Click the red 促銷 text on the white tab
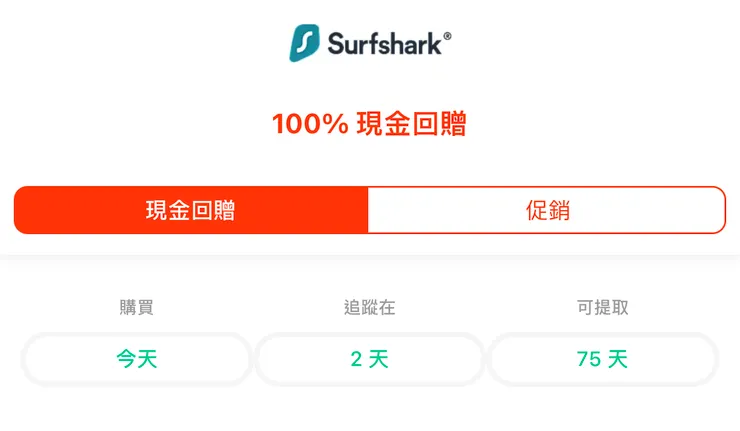This screenshot has width=740, height=431. 546,210
